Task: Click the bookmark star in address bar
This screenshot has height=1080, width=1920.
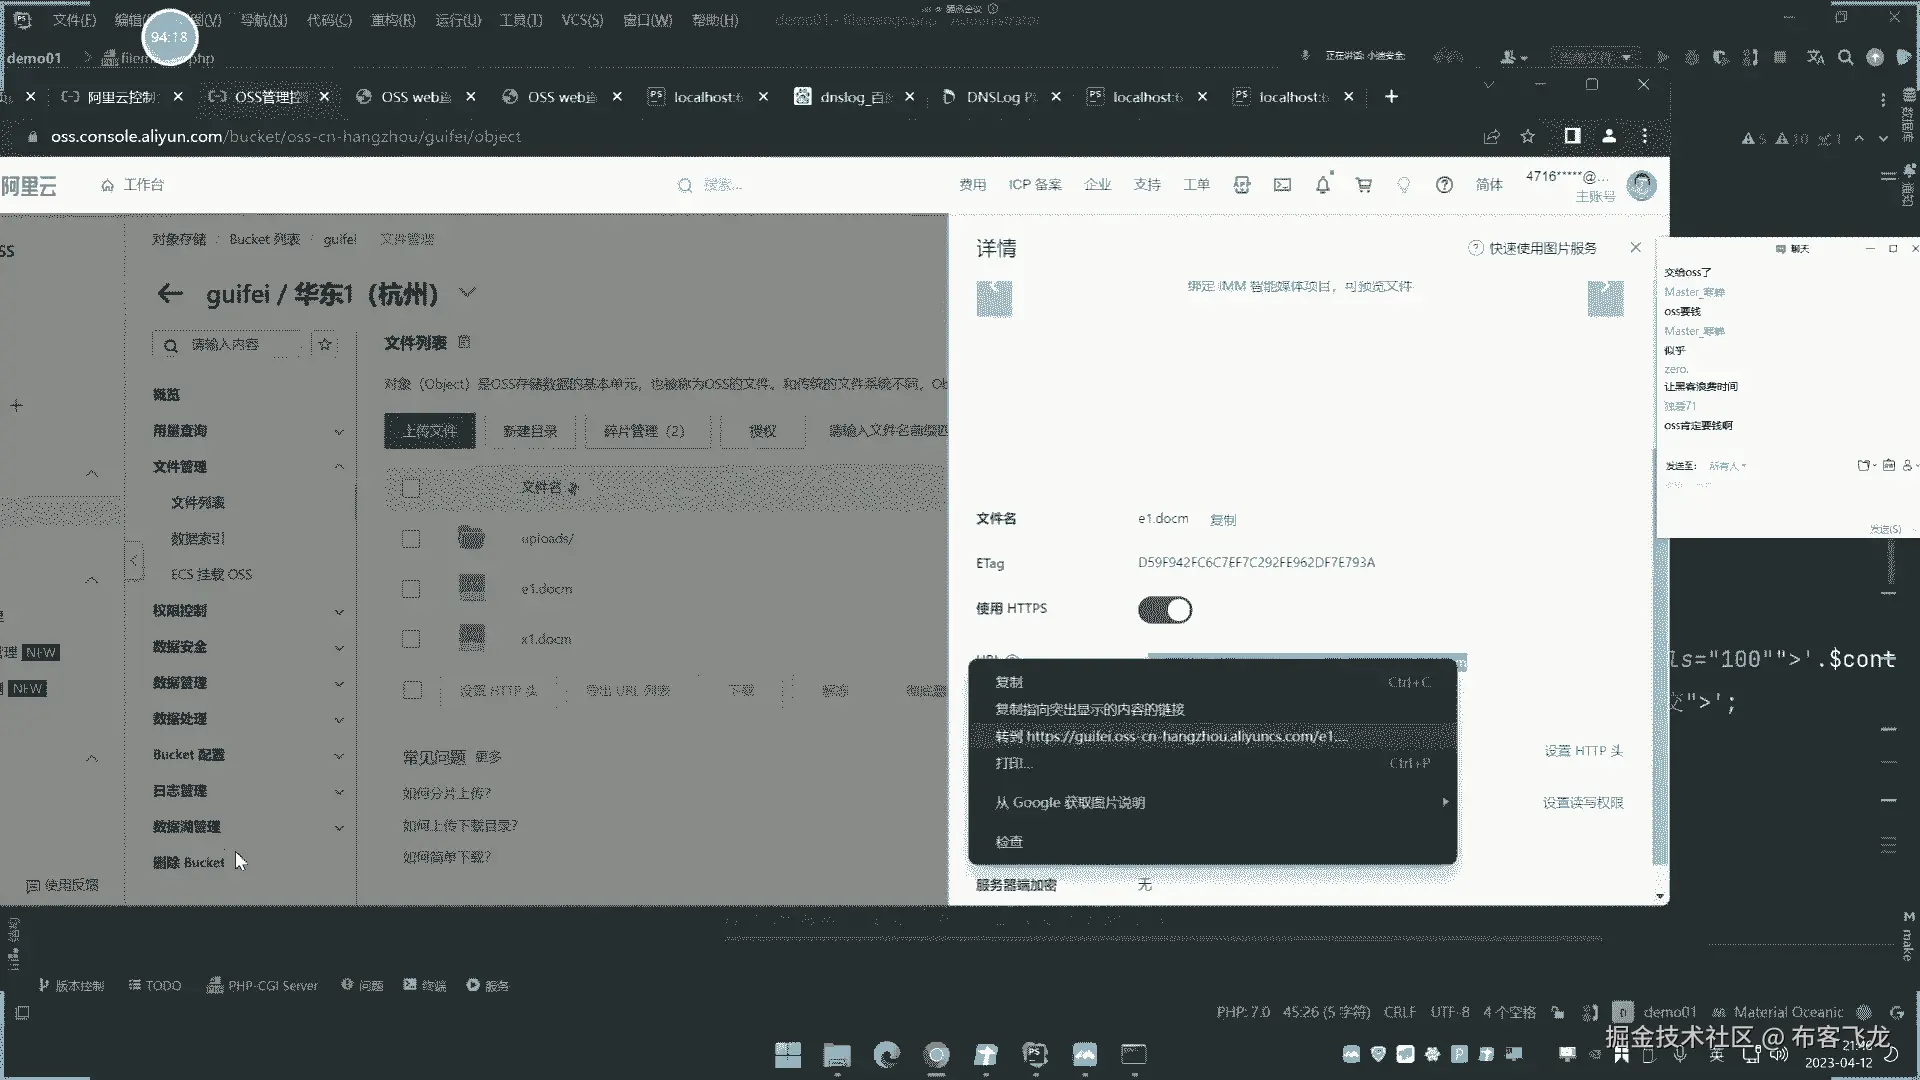Action: click(x=1527, y=137)
